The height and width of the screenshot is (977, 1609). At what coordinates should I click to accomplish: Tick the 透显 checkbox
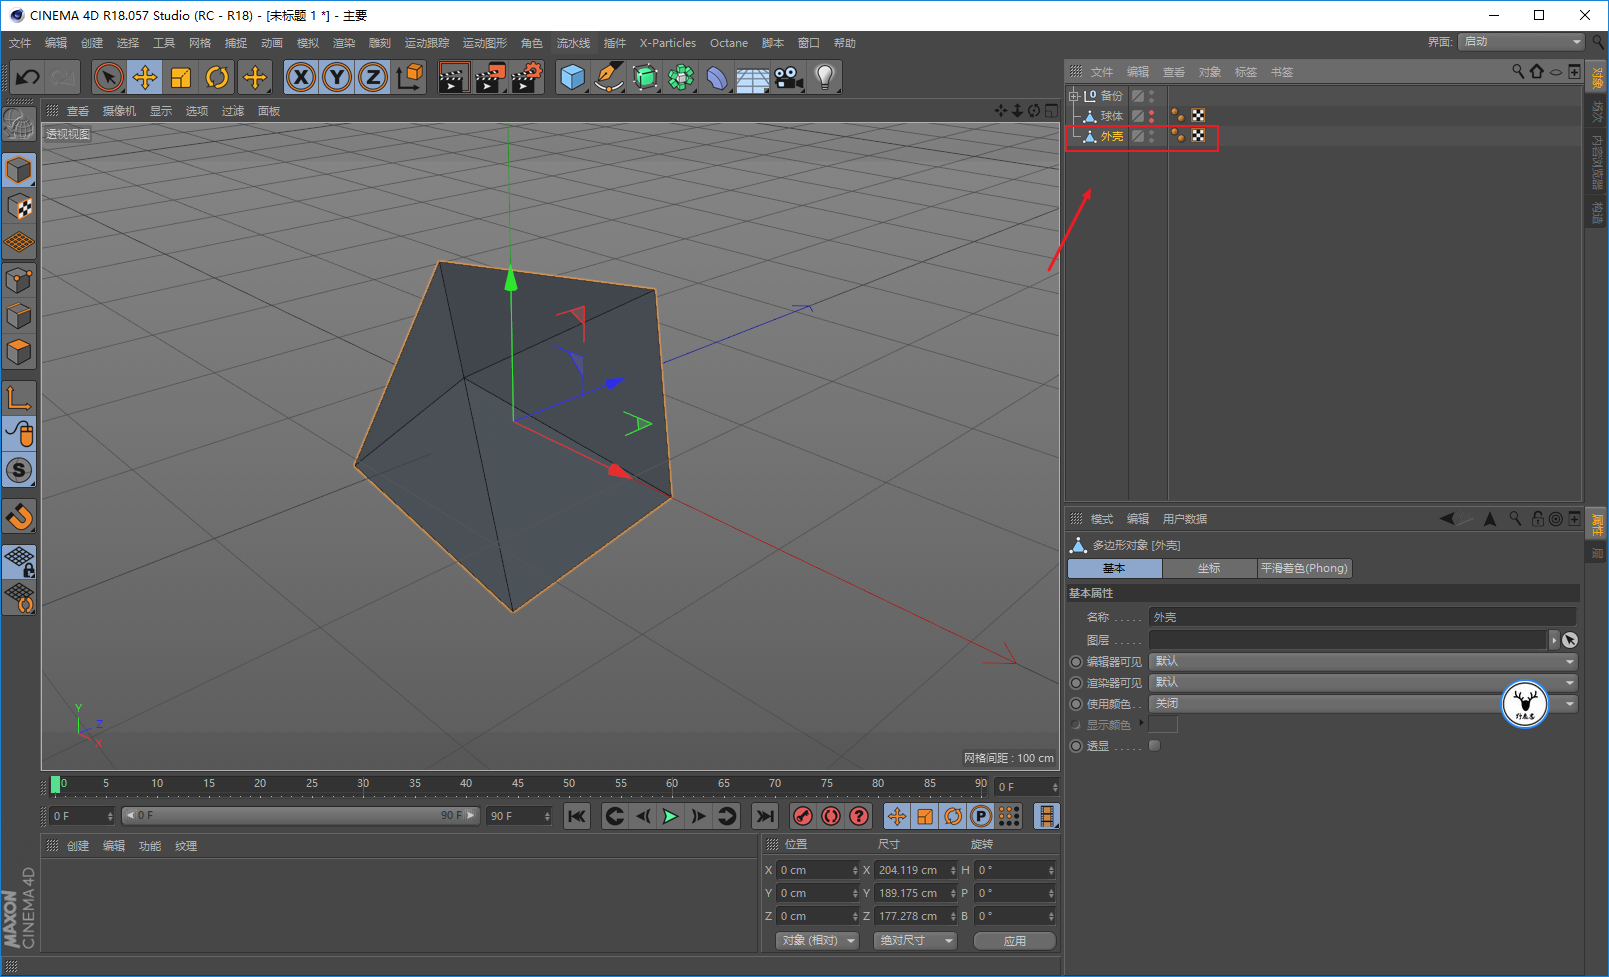pos(1155,746)
